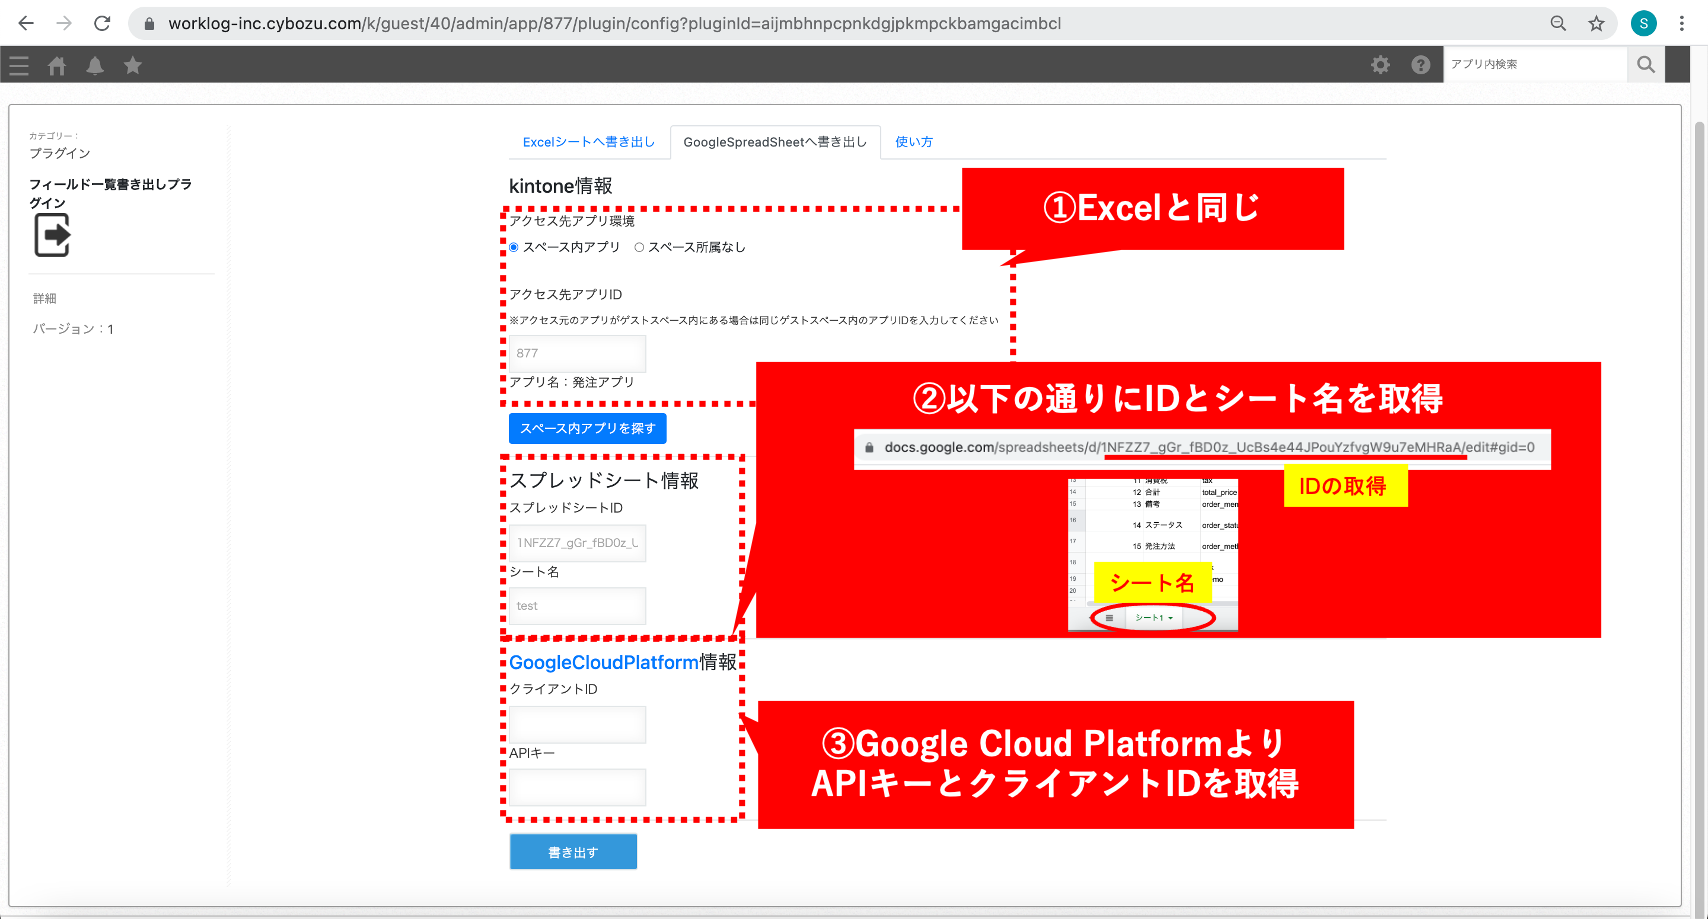This screenshot has width=1708, height=920.
Task: Select the スペース所属なし radio button
Action: tap(639, 248)
